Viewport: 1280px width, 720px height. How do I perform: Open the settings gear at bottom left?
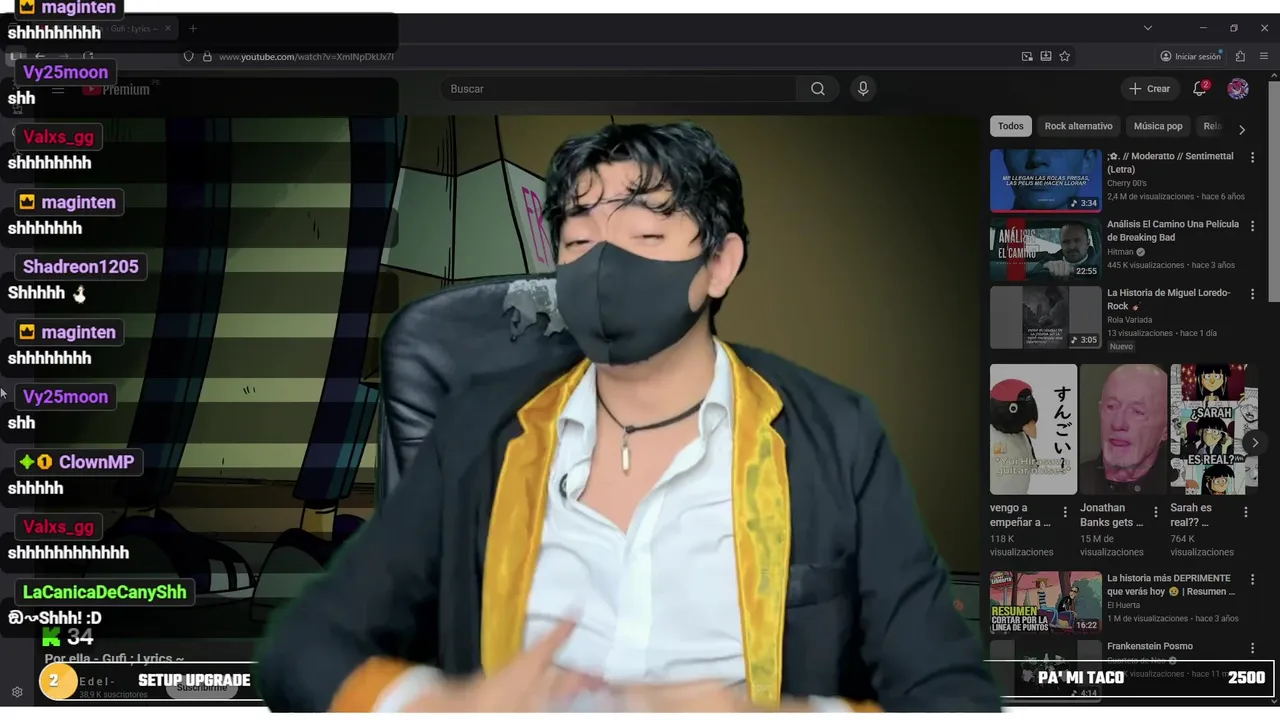17,692
